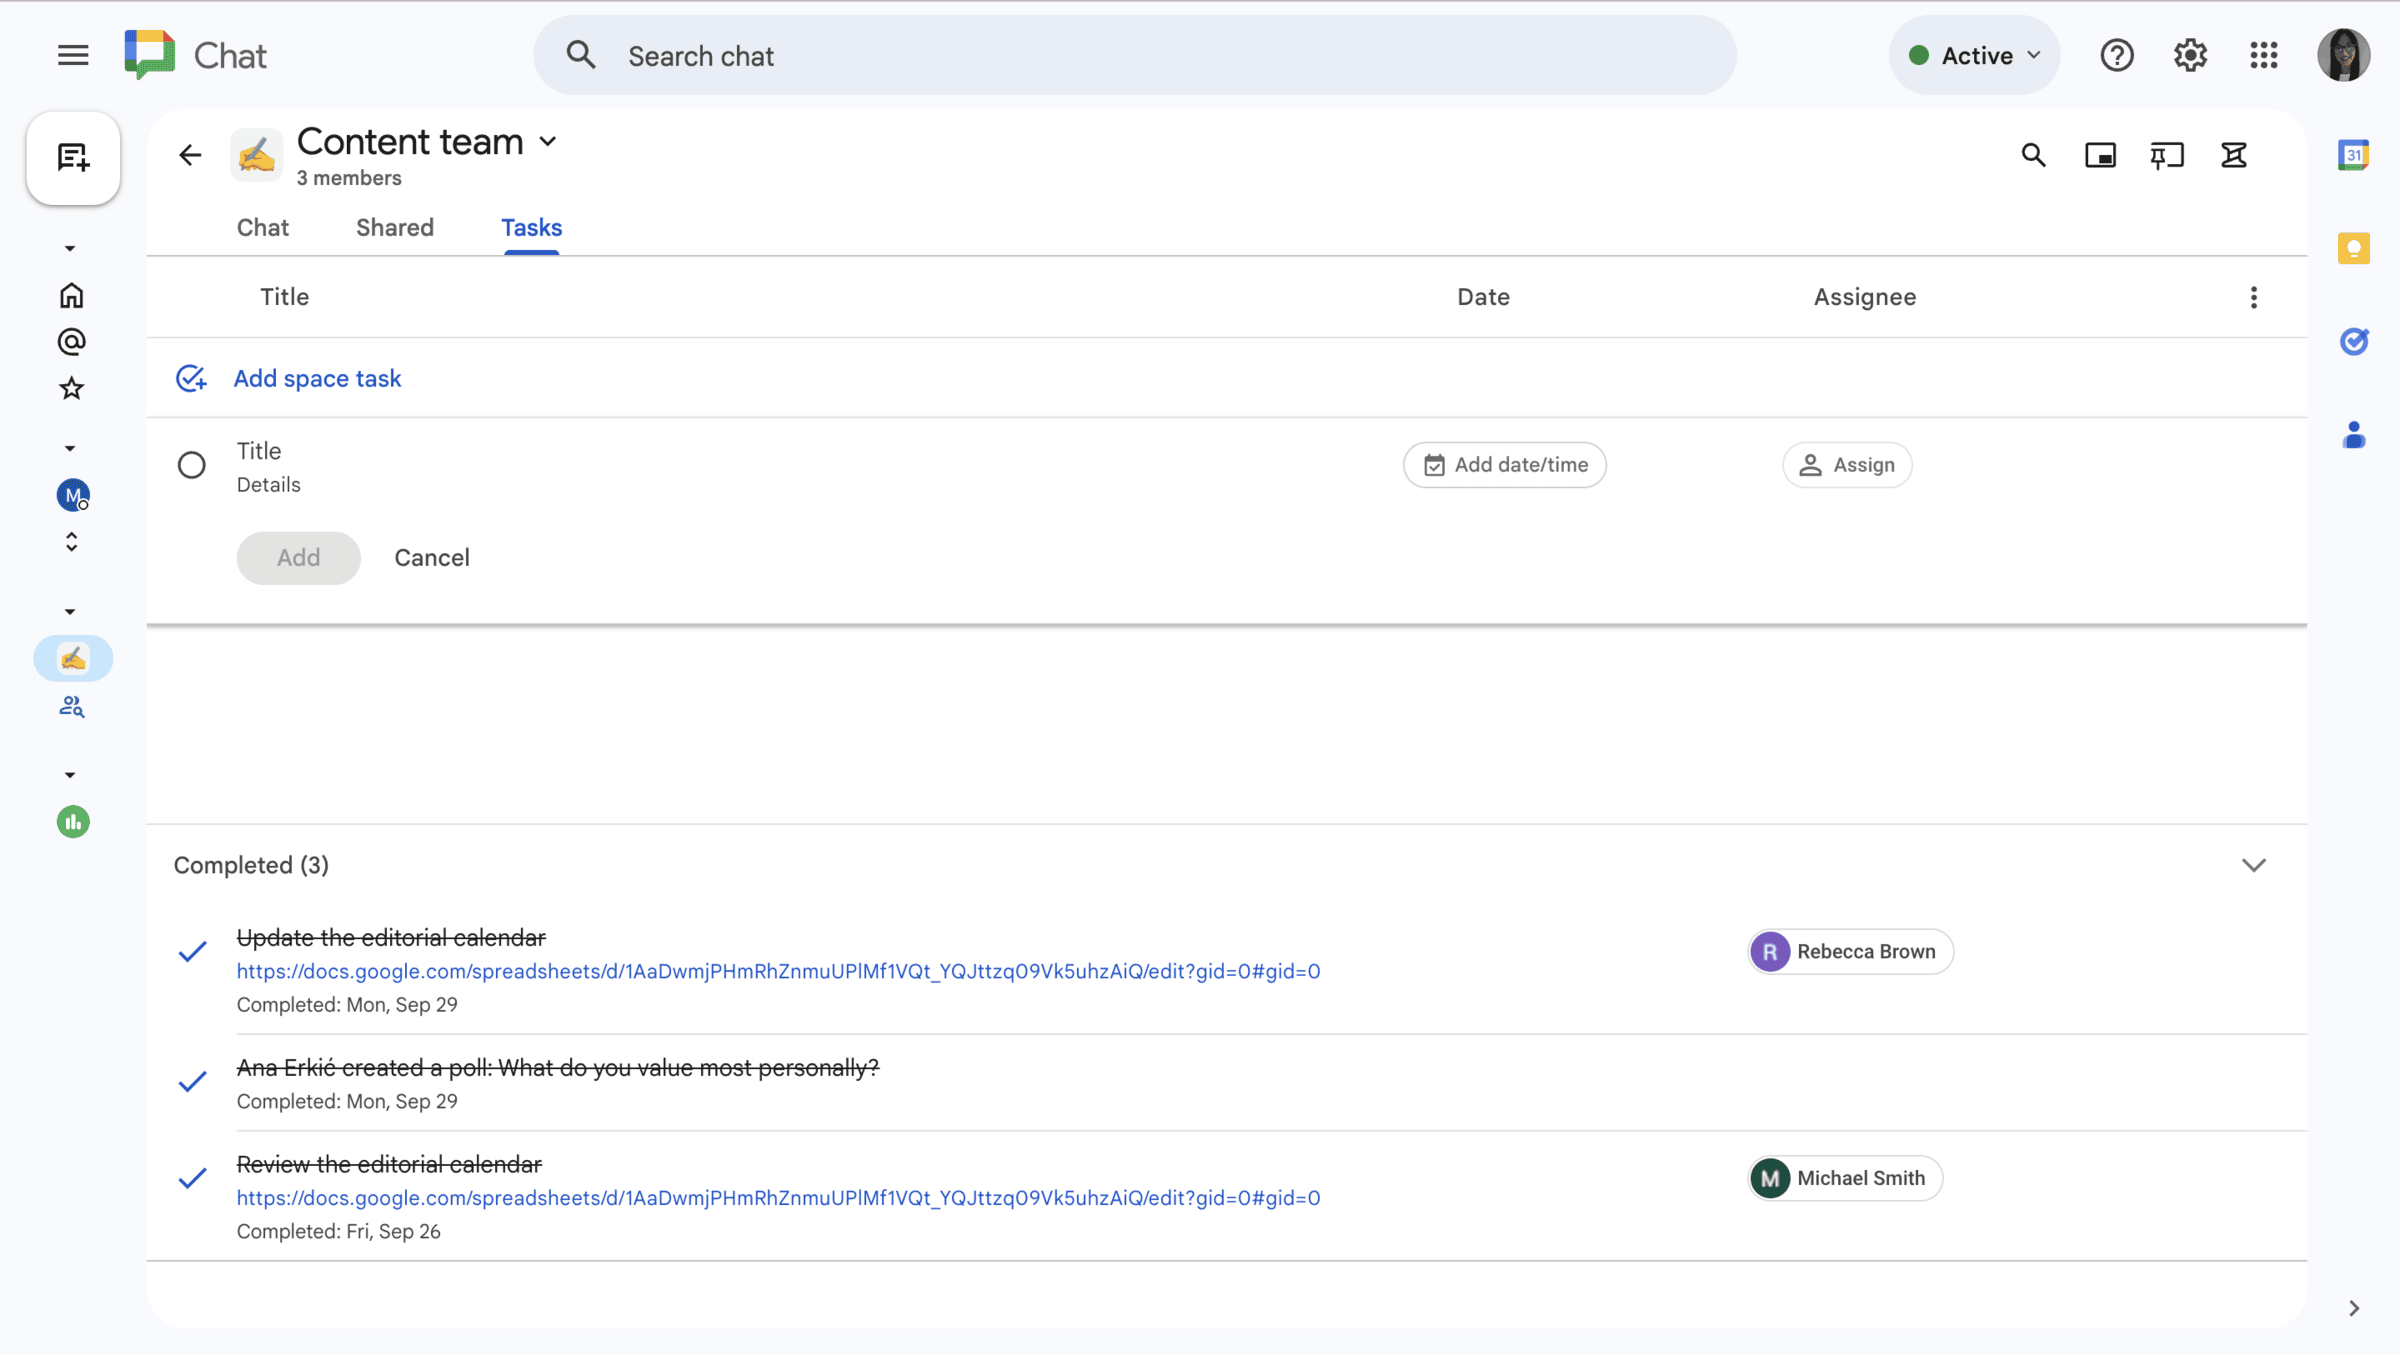Collapse the Completed tasks section

tap(2254, 864)
